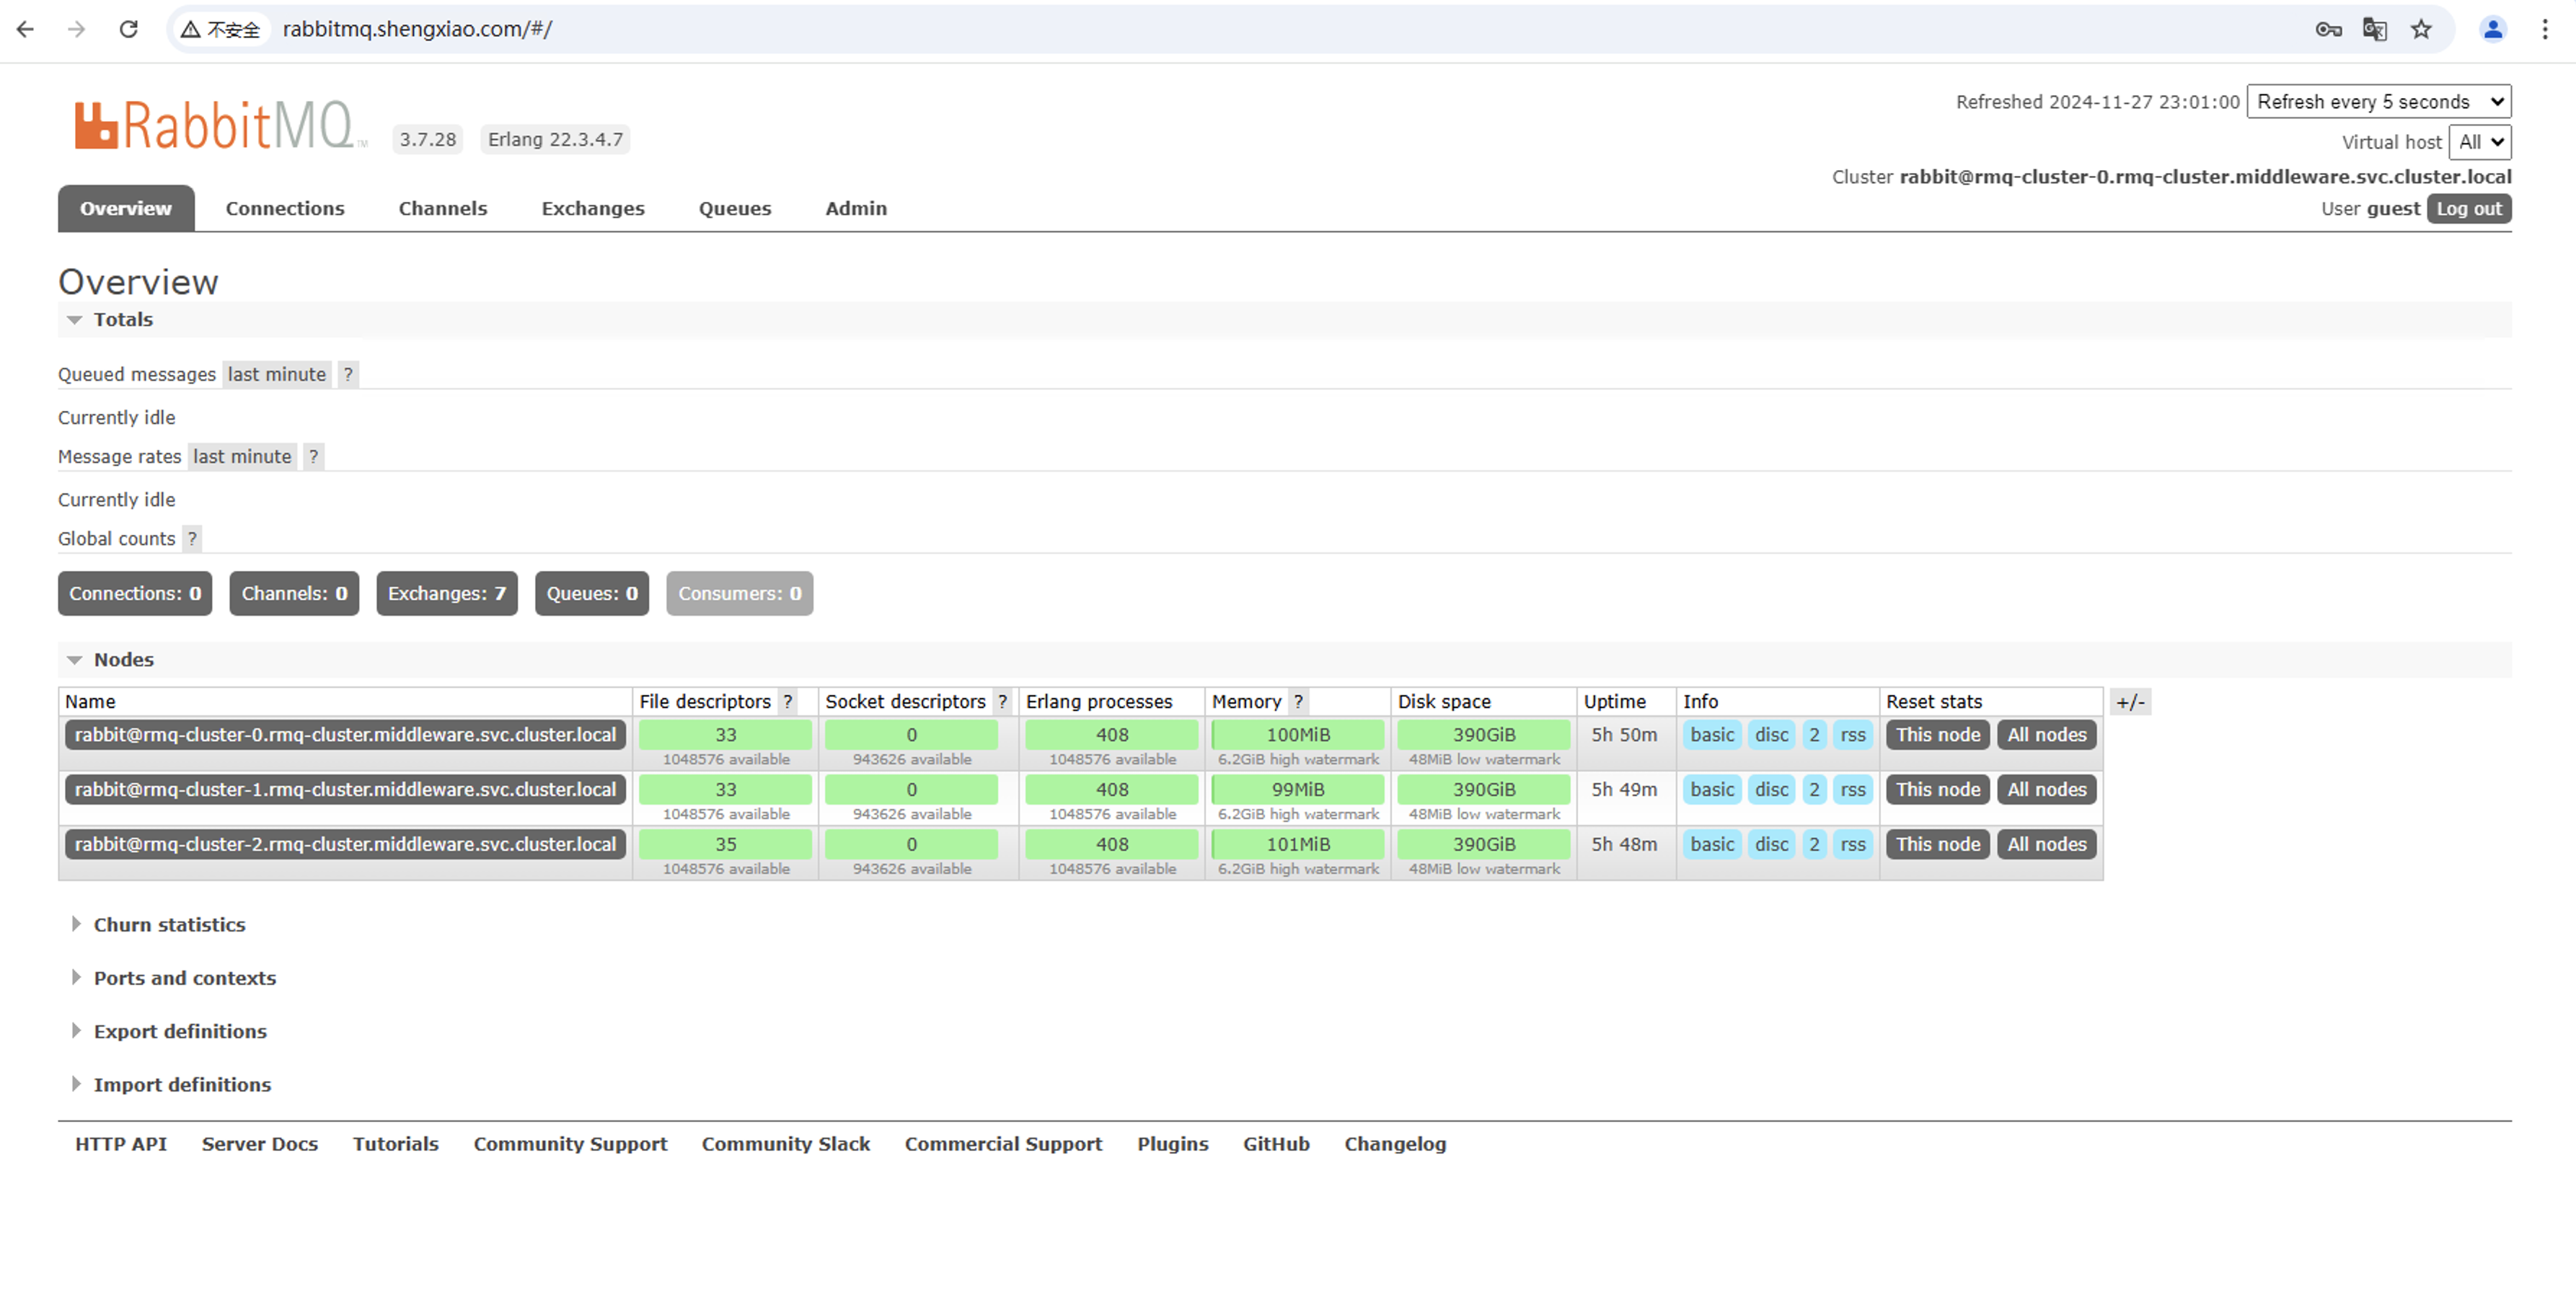2576x1308 pixels.
Task: Open the saved password key icon
Action: coord(2327,29)
